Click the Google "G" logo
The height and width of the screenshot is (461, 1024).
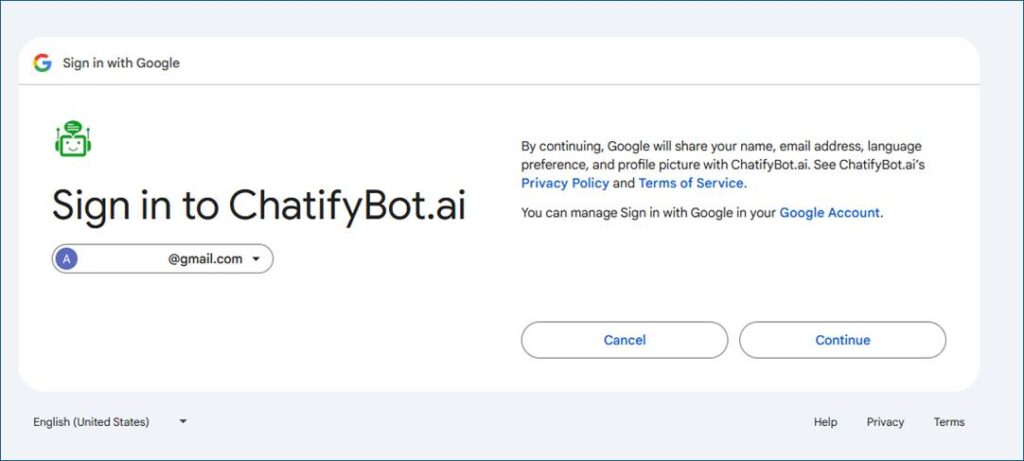coord(42,63)
